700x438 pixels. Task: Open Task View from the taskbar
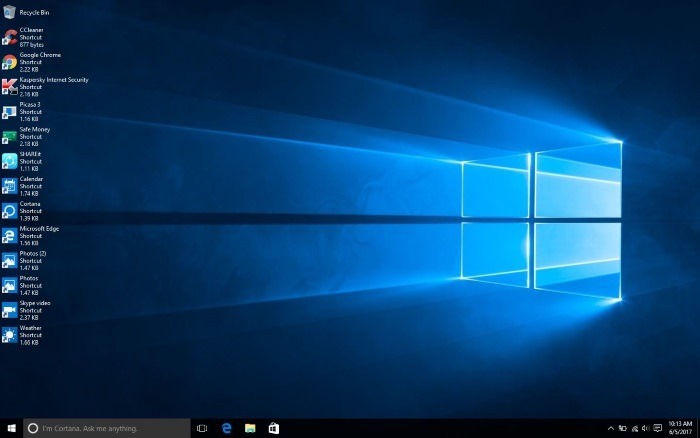pyautogui.click(x=202, y=428)
